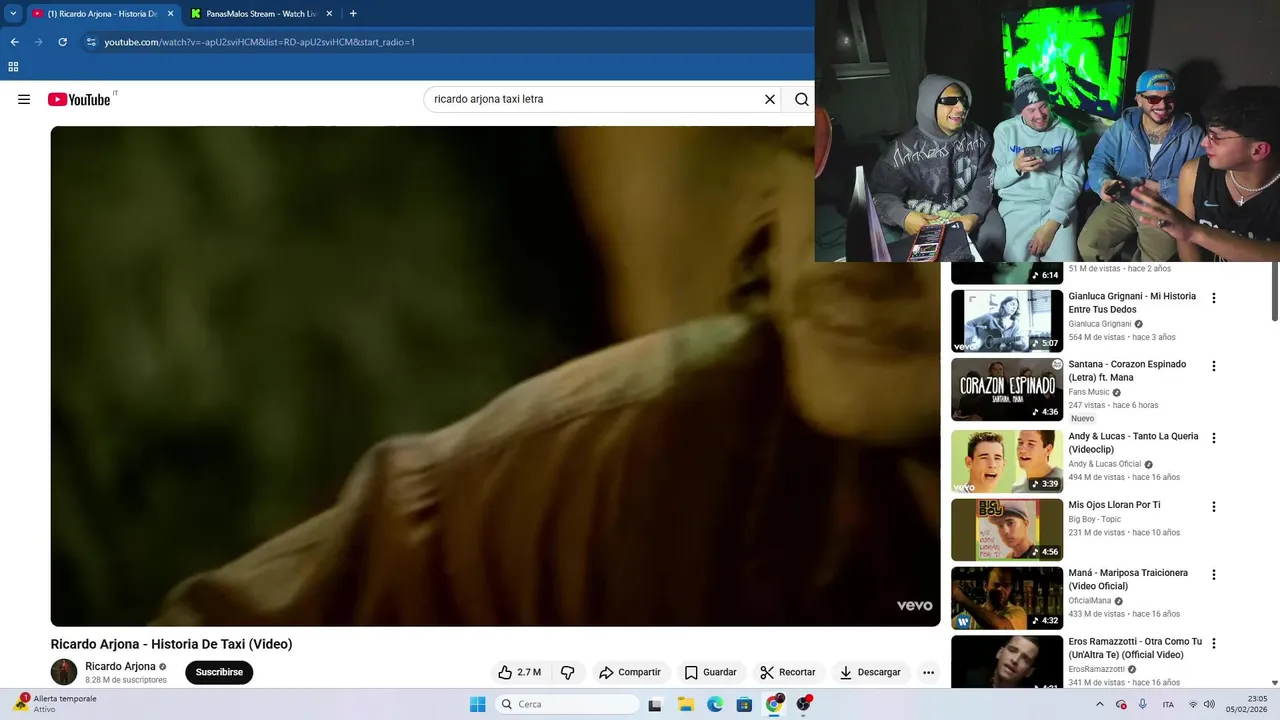Click taskbar Cerca search box
This screenshot has height=720, width=1280.
(x=567, y=704)
